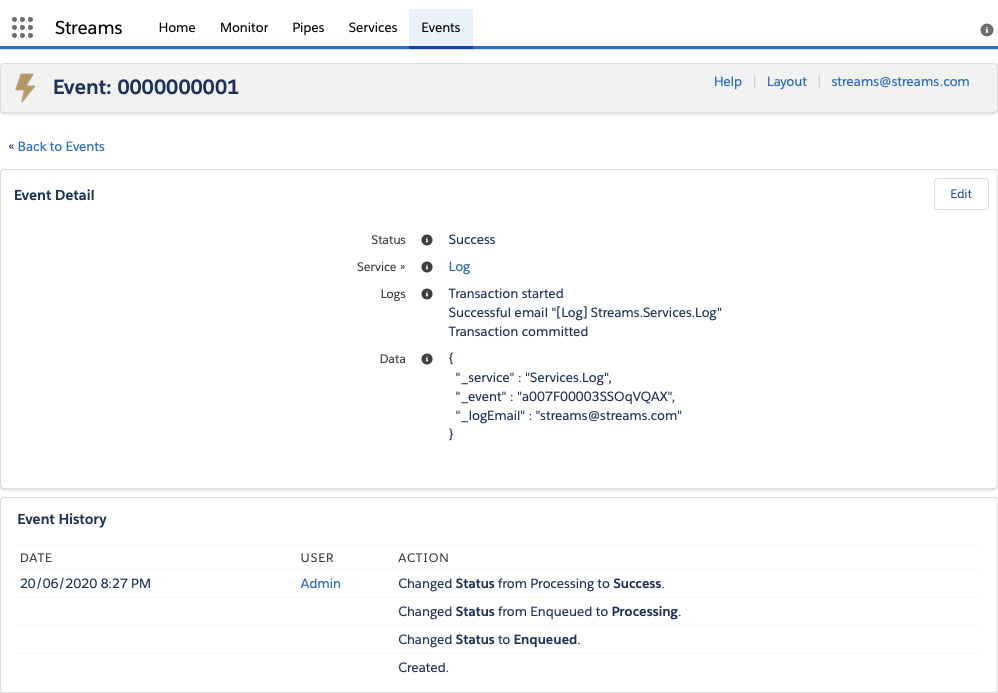
Task: Click the info icon in top-right corner
Action: (x=986, y=30)
